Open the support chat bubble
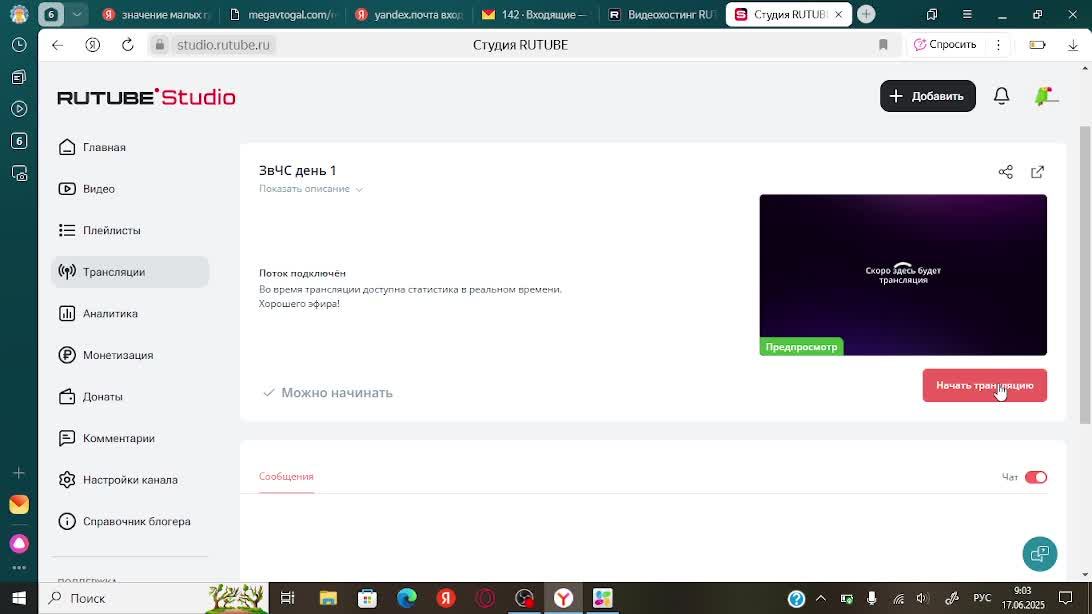This screenshot has width=1092, height=614. pos(1040,554)
